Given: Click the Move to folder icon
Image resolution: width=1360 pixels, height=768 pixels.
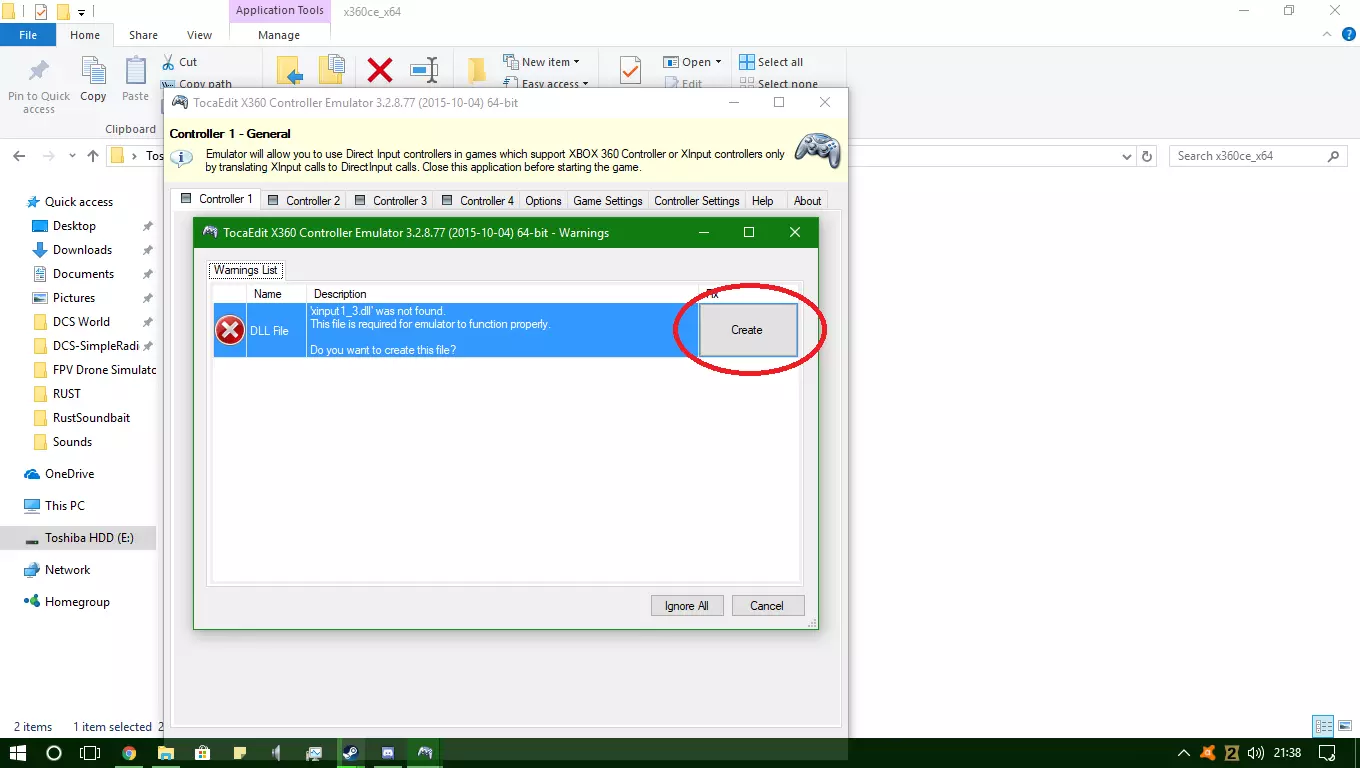Looking at the screenshot, I should [290, 70].
